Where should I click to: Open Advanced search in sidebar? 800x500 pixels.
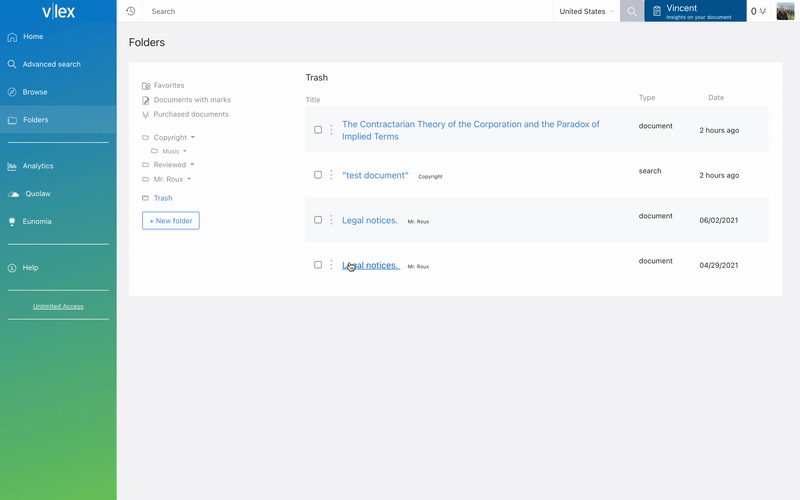[x=52, y=64]
